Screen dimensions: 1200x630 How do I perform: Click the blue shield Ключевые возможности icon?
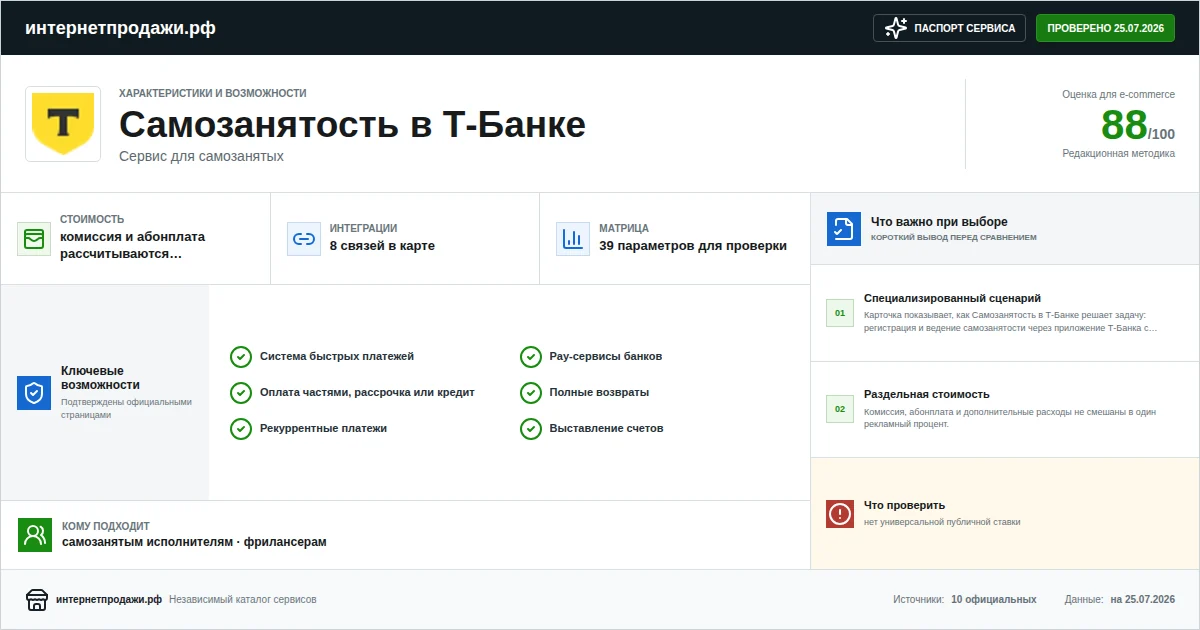(34, 393)
